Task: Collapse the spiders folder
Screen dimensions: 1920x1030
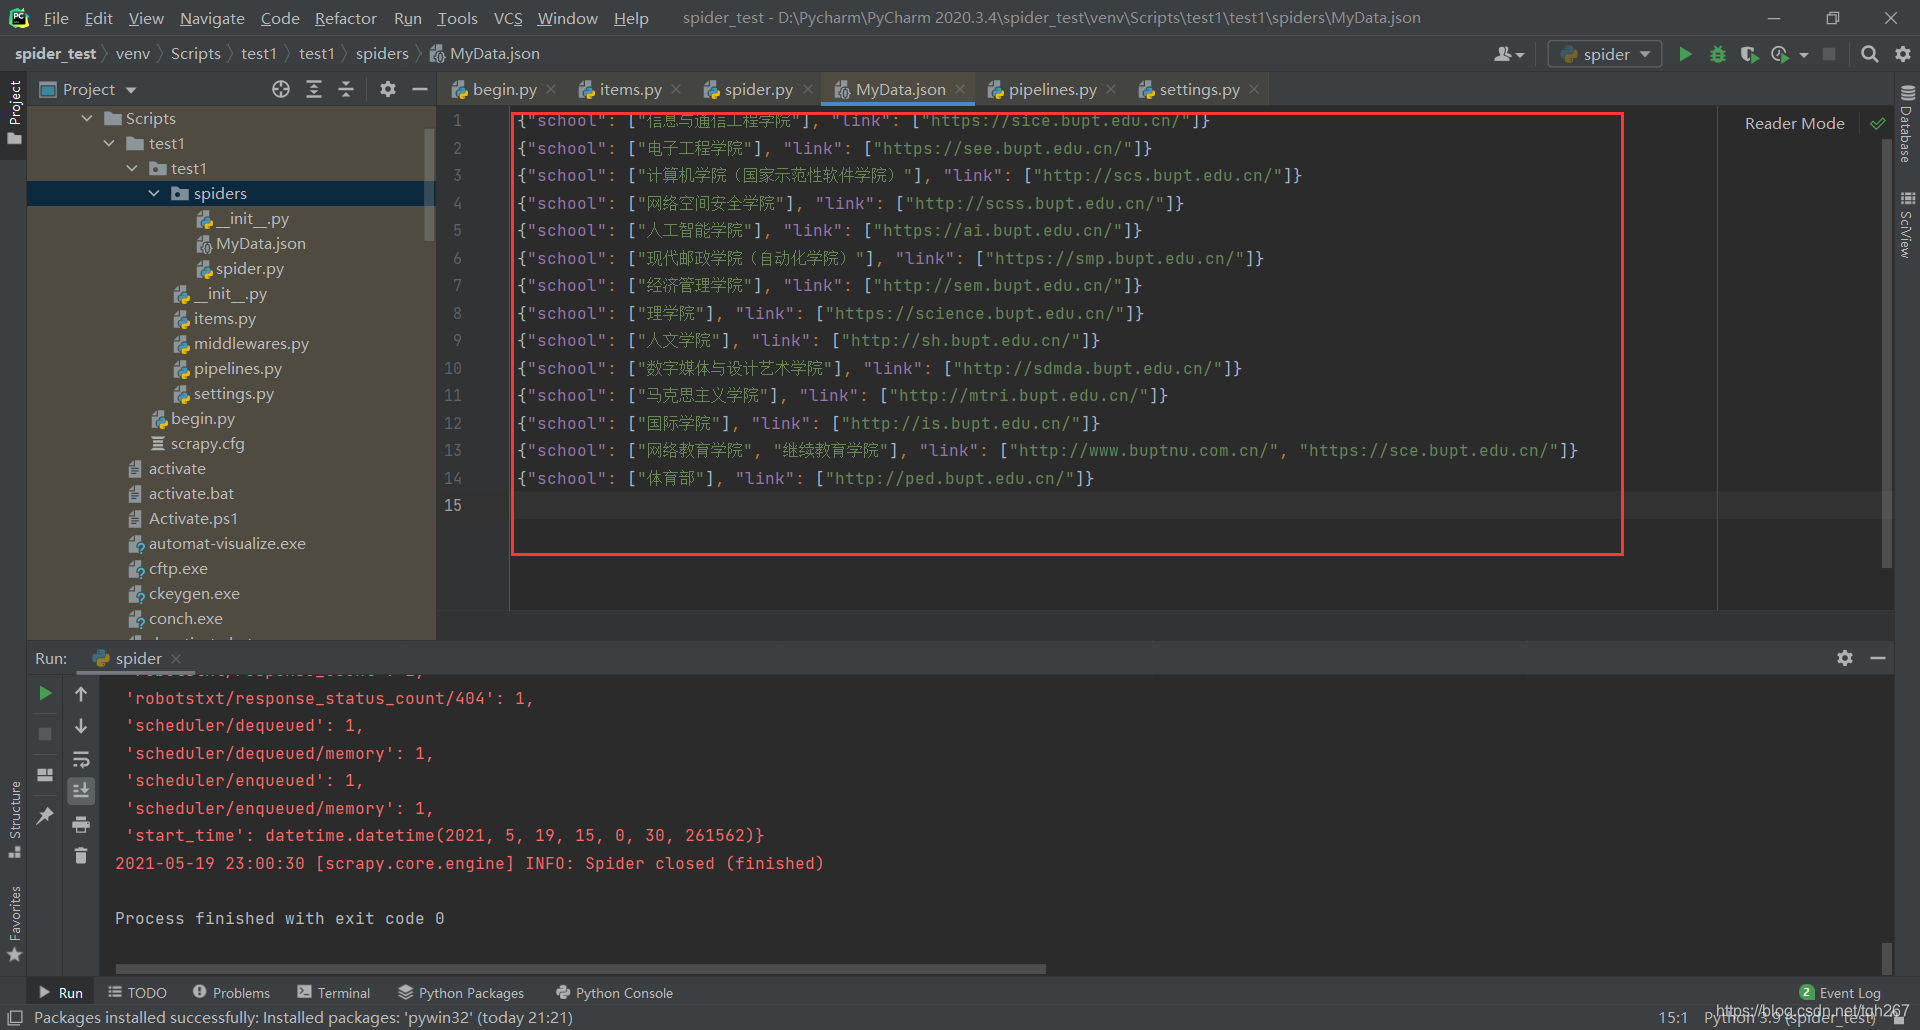Action: (154, 193)
